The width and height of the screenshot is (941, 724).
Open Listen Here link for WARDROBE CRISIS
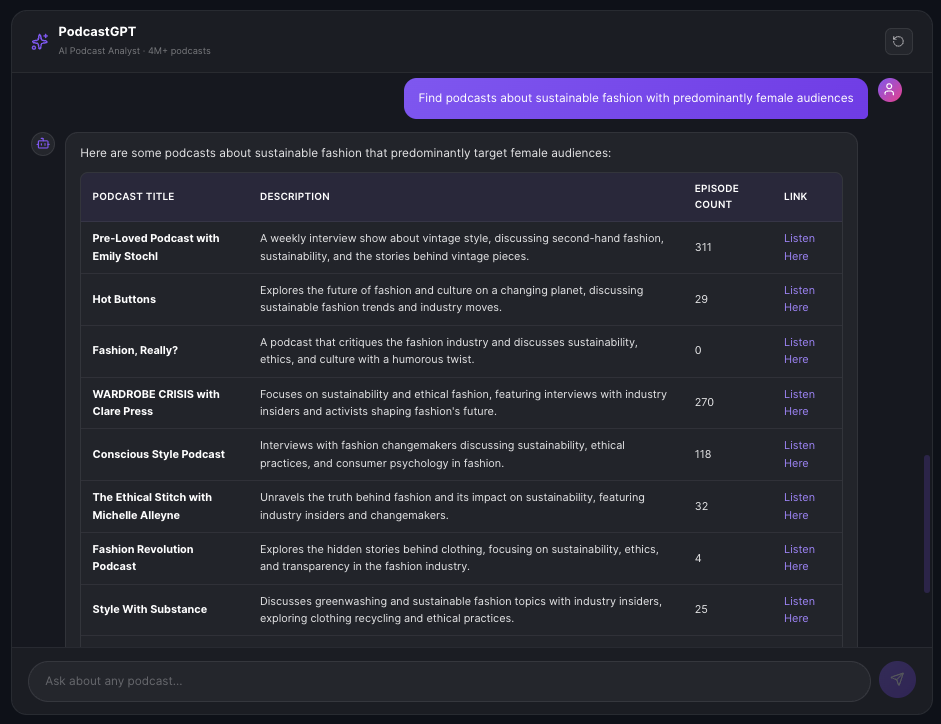tap(798, 403)
